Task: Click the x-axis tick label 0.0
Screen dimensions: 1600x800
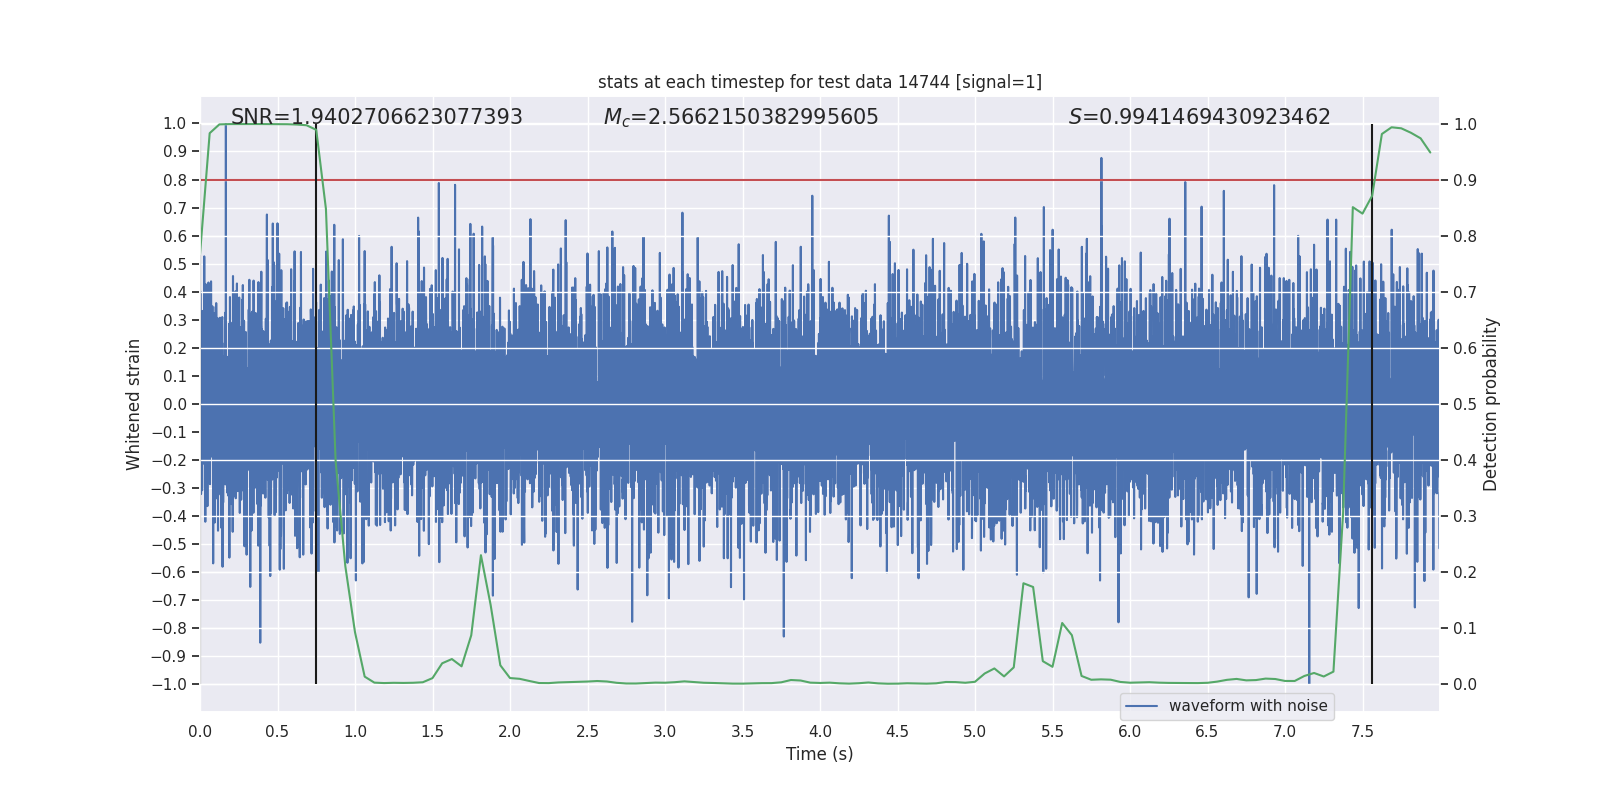Action: 200,731
